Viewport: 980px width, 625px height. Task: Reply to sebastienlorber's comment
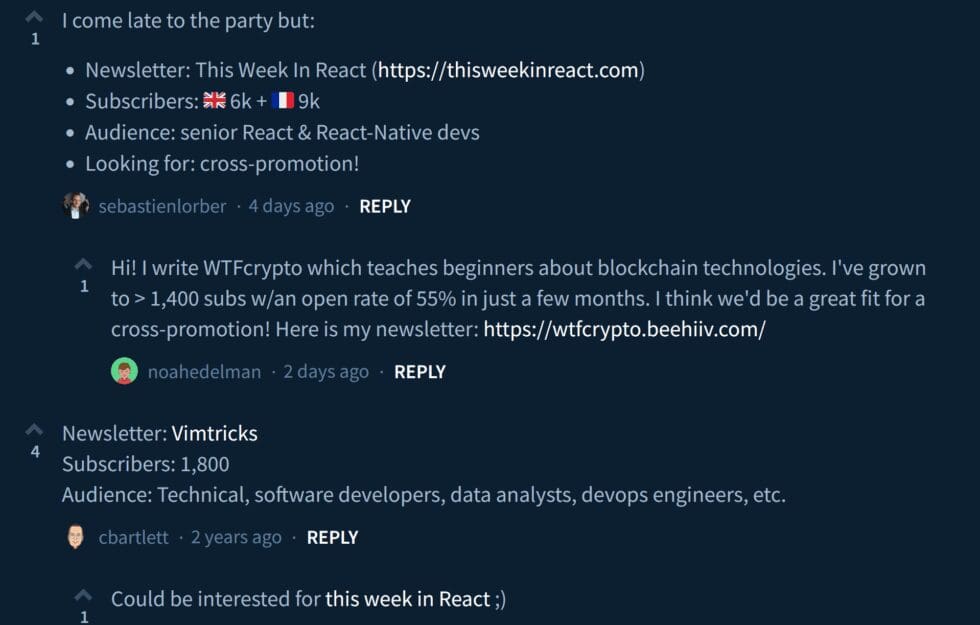tap(385, 206)
